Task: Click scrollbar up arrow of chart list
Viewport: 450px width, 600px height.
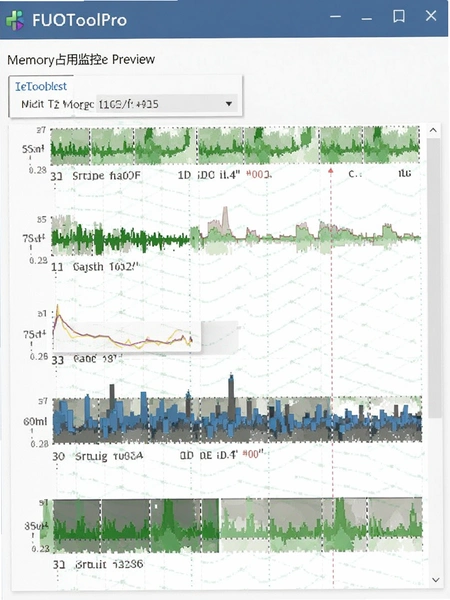Action: (433, 130)
